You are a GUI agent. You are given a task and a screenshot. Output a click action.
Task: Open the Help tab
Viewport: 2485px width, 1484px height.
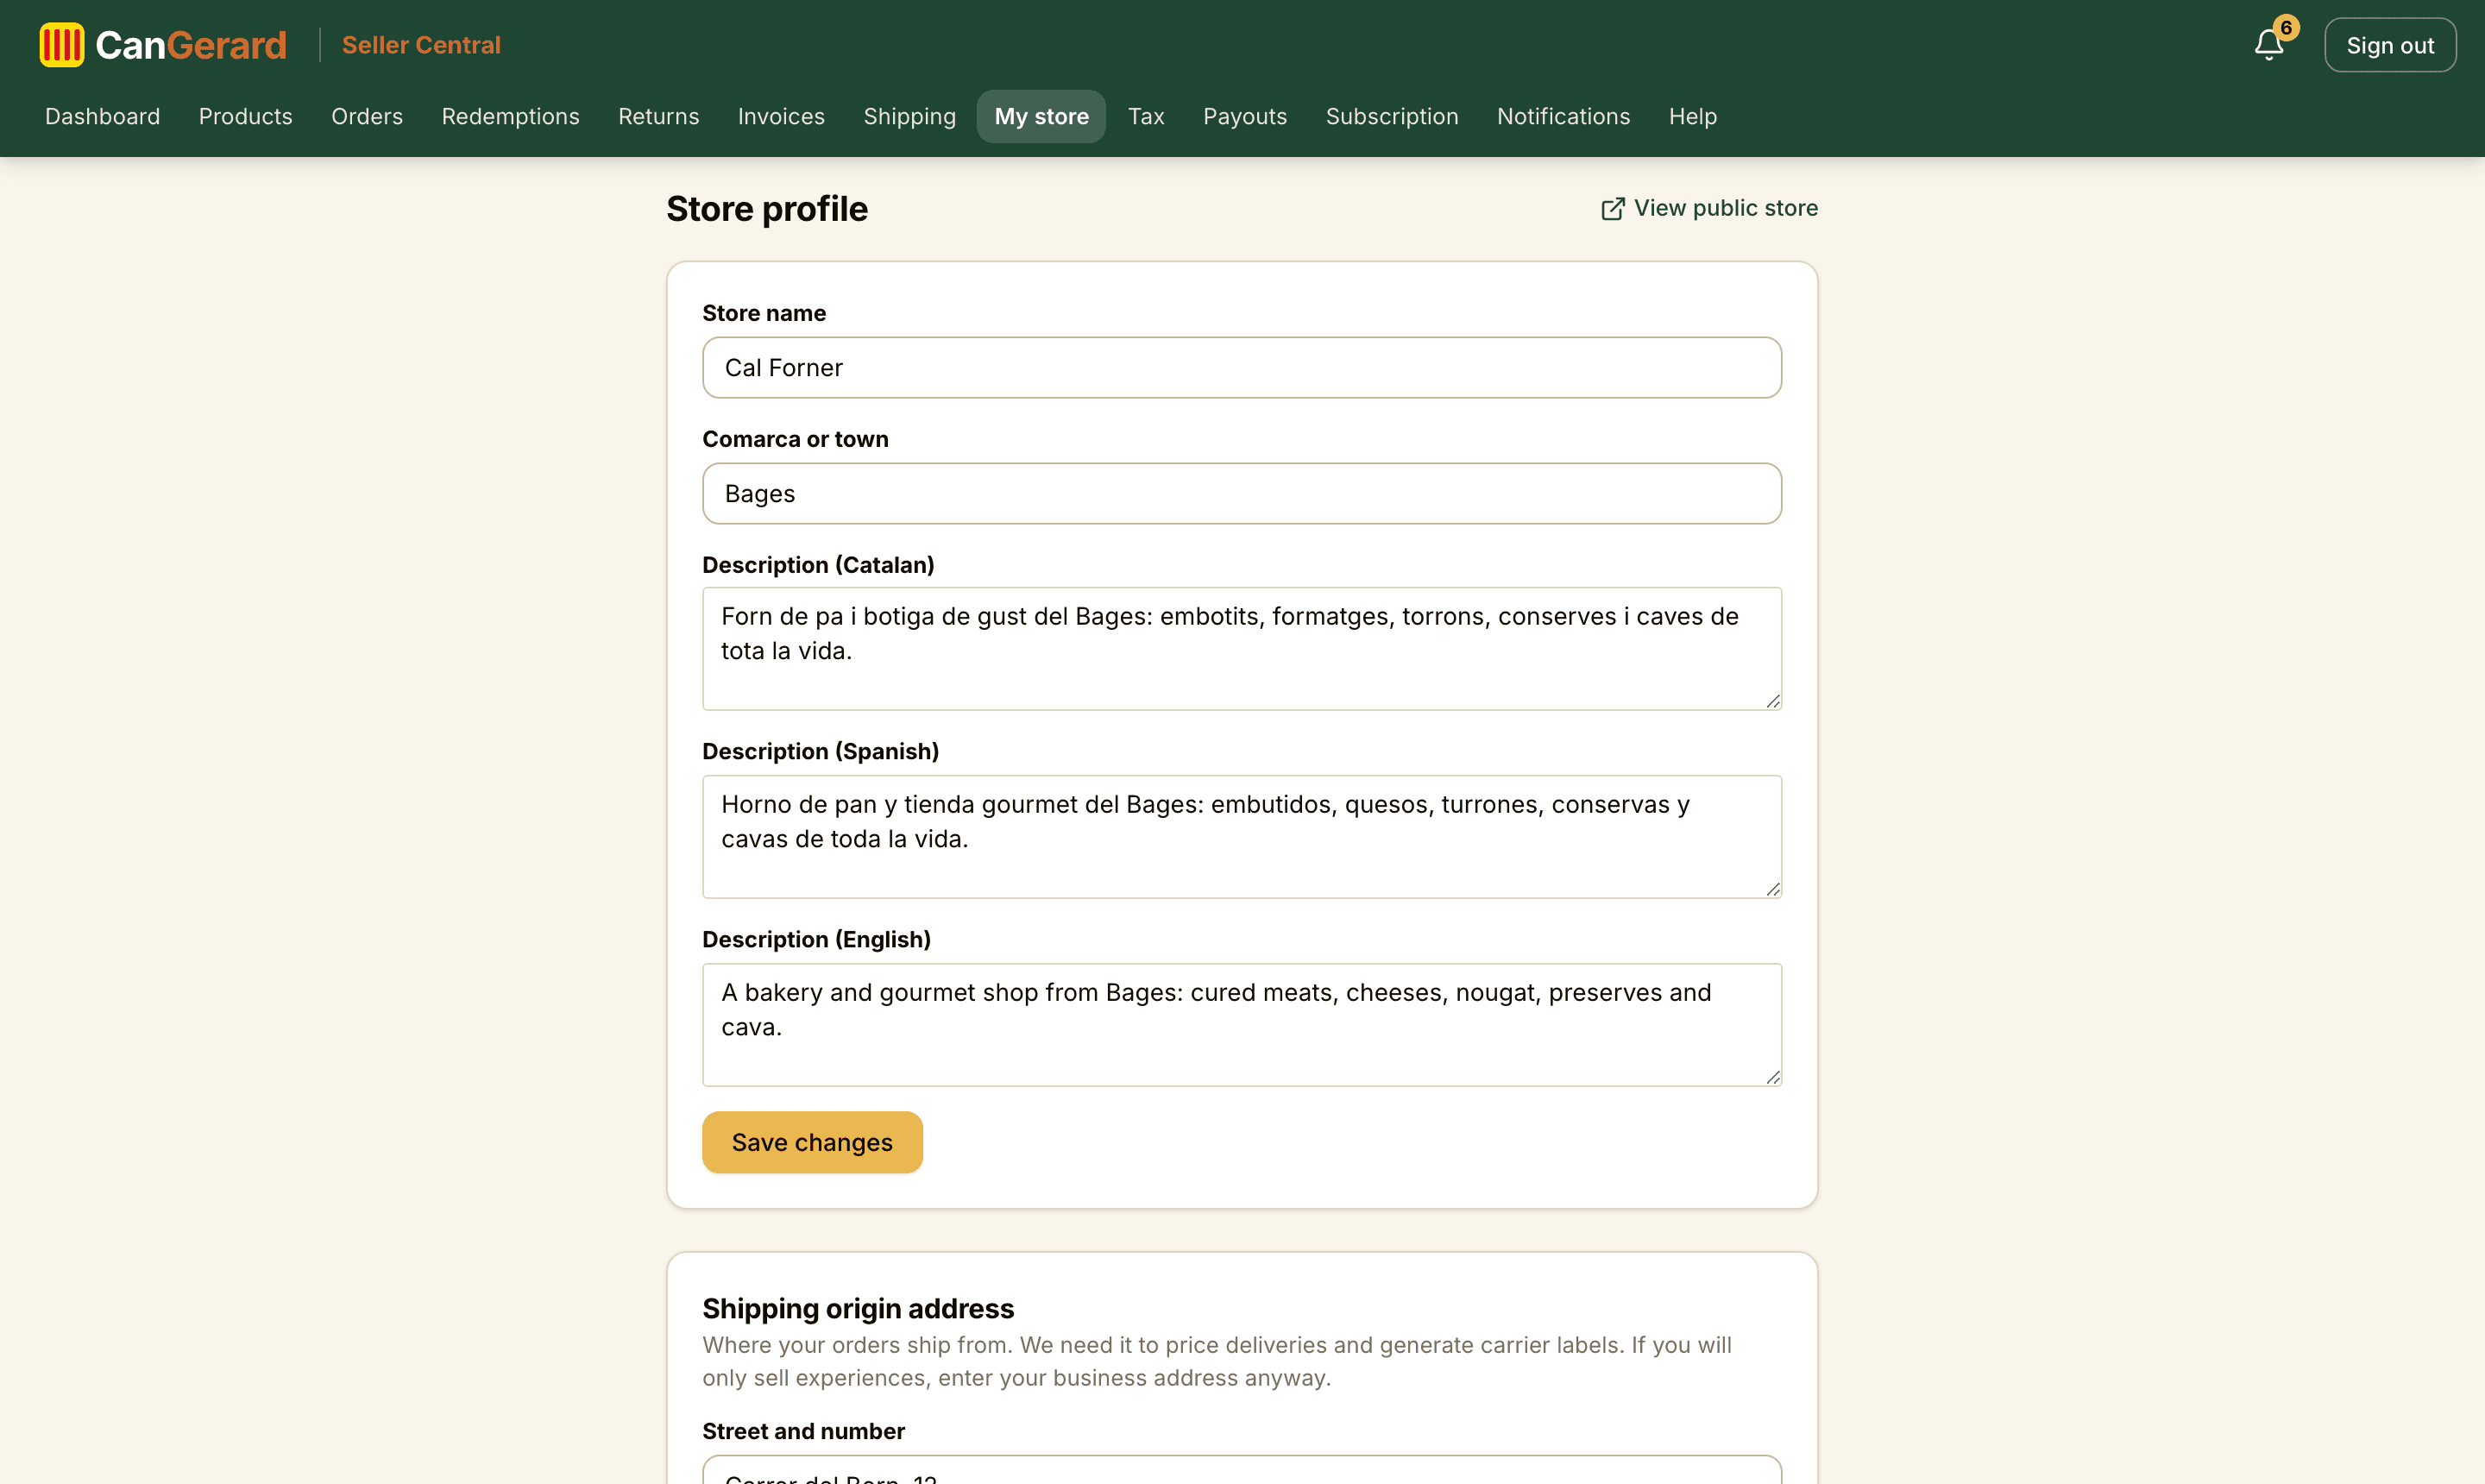click(1692, 116)
